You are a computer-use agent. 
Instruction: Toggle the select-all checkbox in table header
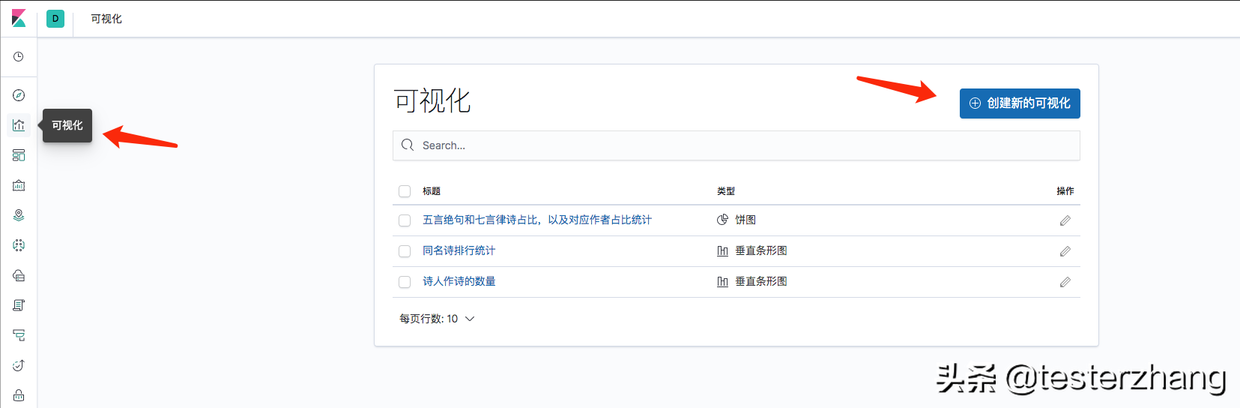404,190
